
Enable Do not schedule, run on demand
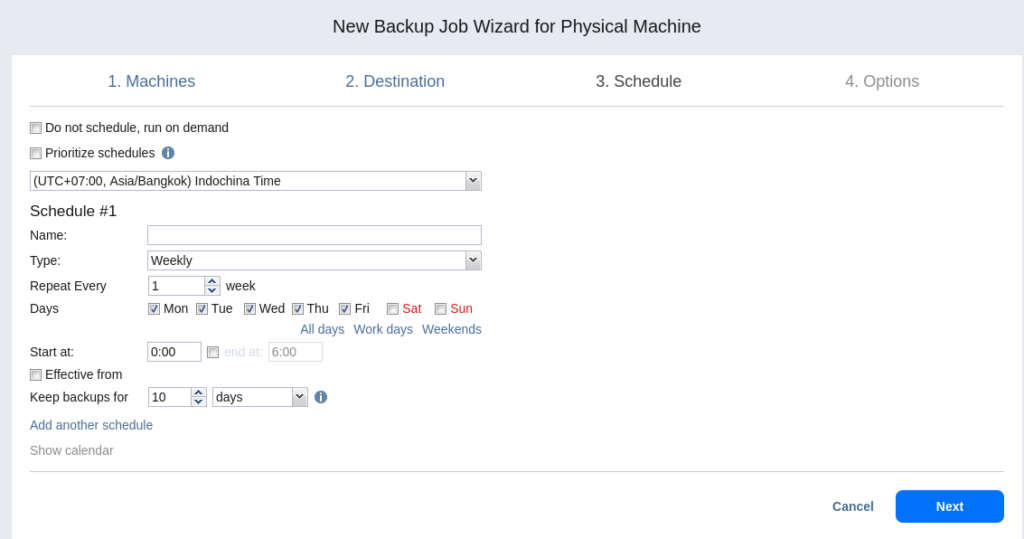pyautogui.click(x=36, y=128)
